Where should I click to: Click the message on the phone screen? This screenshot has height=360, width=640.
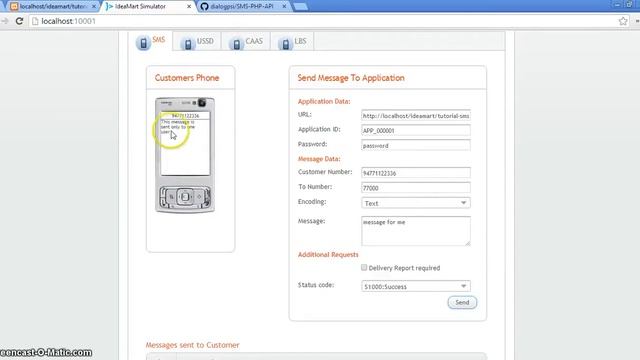[x=178, y=127]
